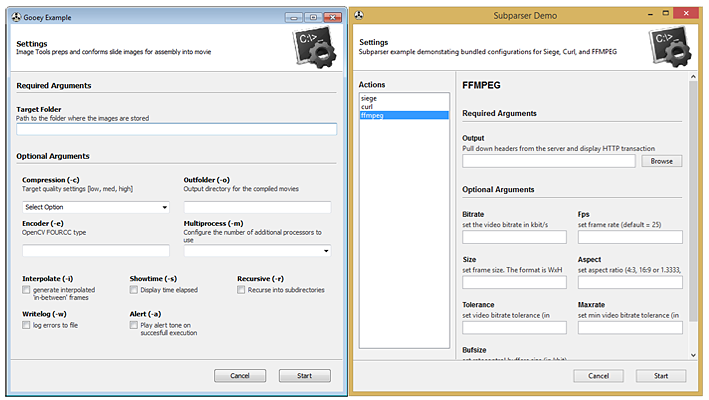The height and width of the screenshot is (400, 709).
Task: Click the terminal gear logo in Subparser Demo
Action: point(671,47)
